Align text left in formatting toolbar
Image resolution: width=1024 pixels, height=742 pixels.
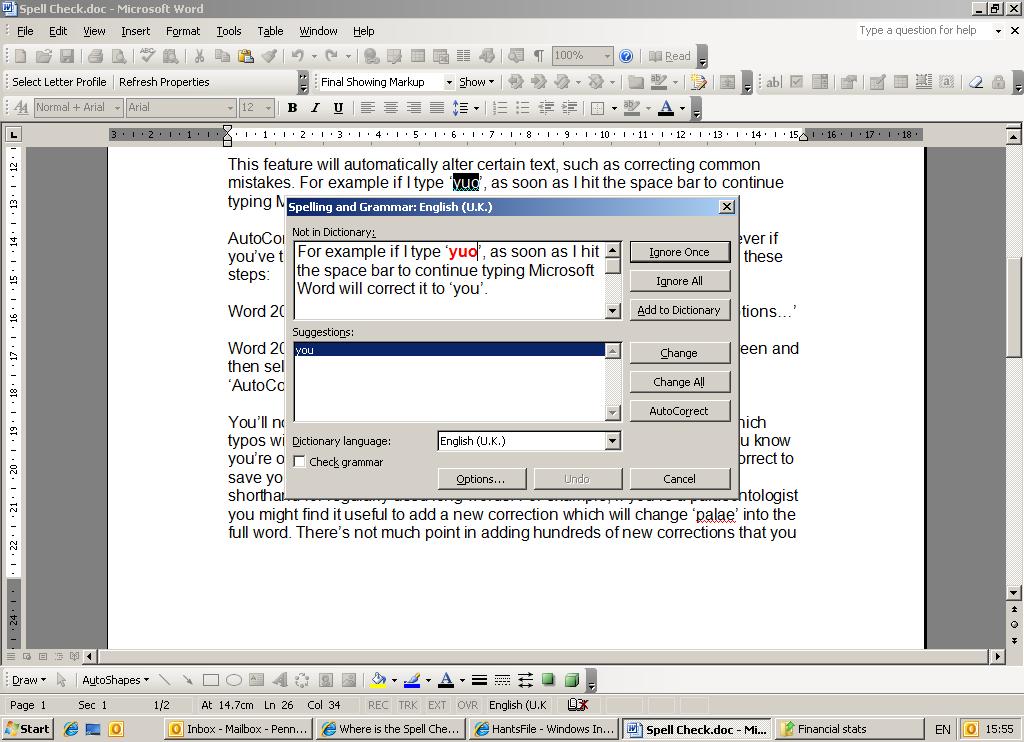click(x=368, y=108)
